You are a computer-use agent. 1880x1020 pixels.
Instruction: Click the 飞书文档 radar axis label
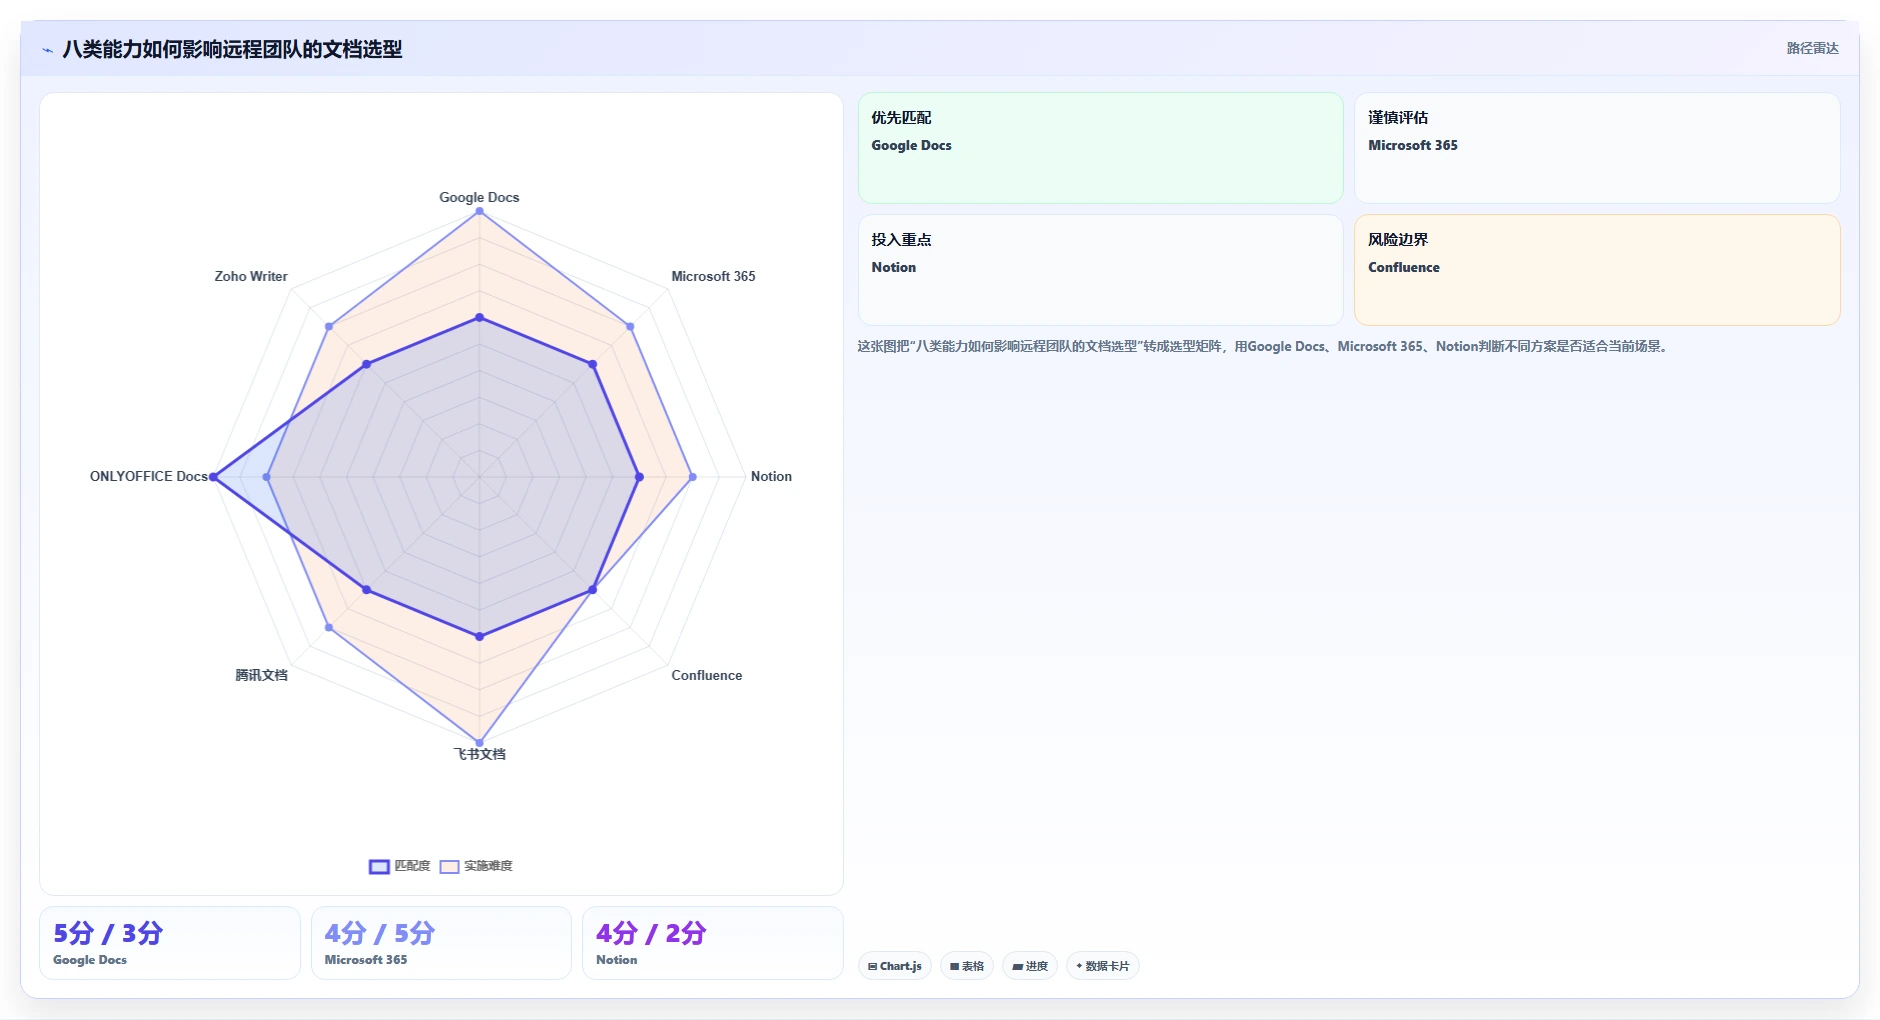coord(479,754)
